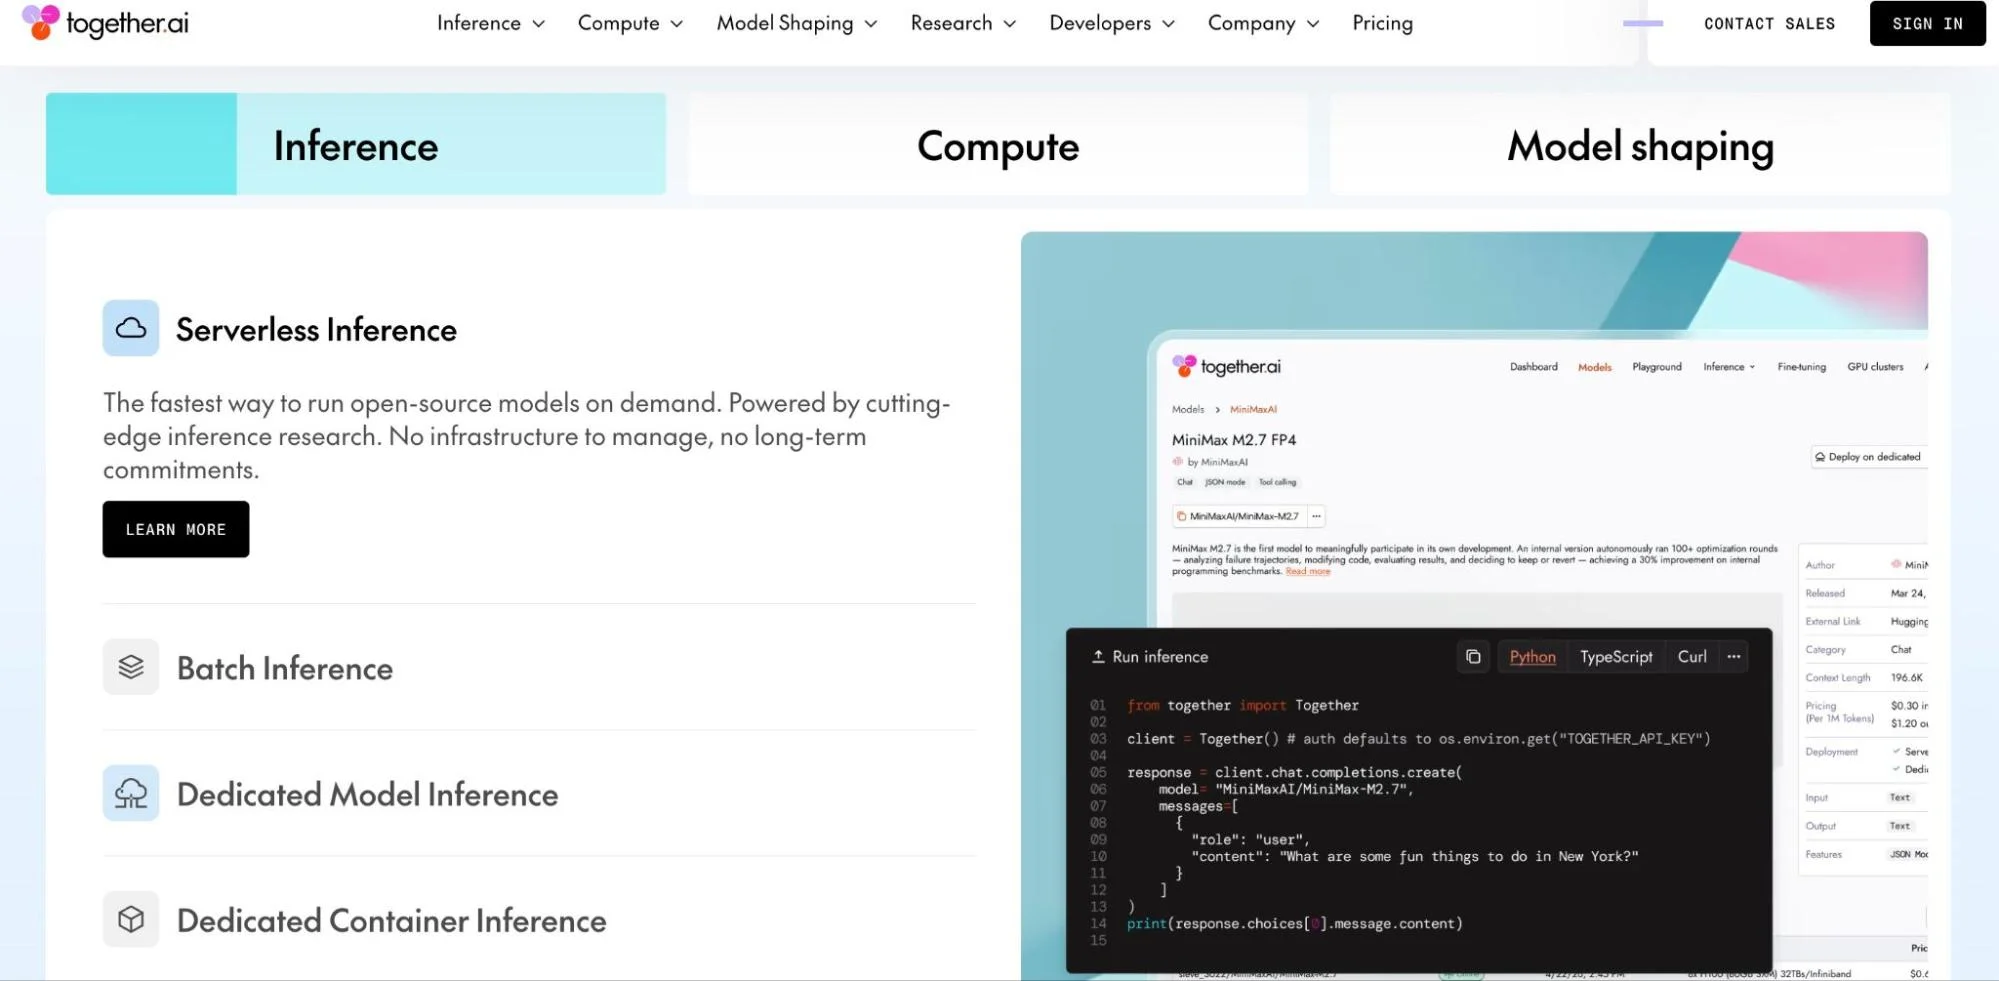Click the Models breadcrumb link

tap(1188, 409)
